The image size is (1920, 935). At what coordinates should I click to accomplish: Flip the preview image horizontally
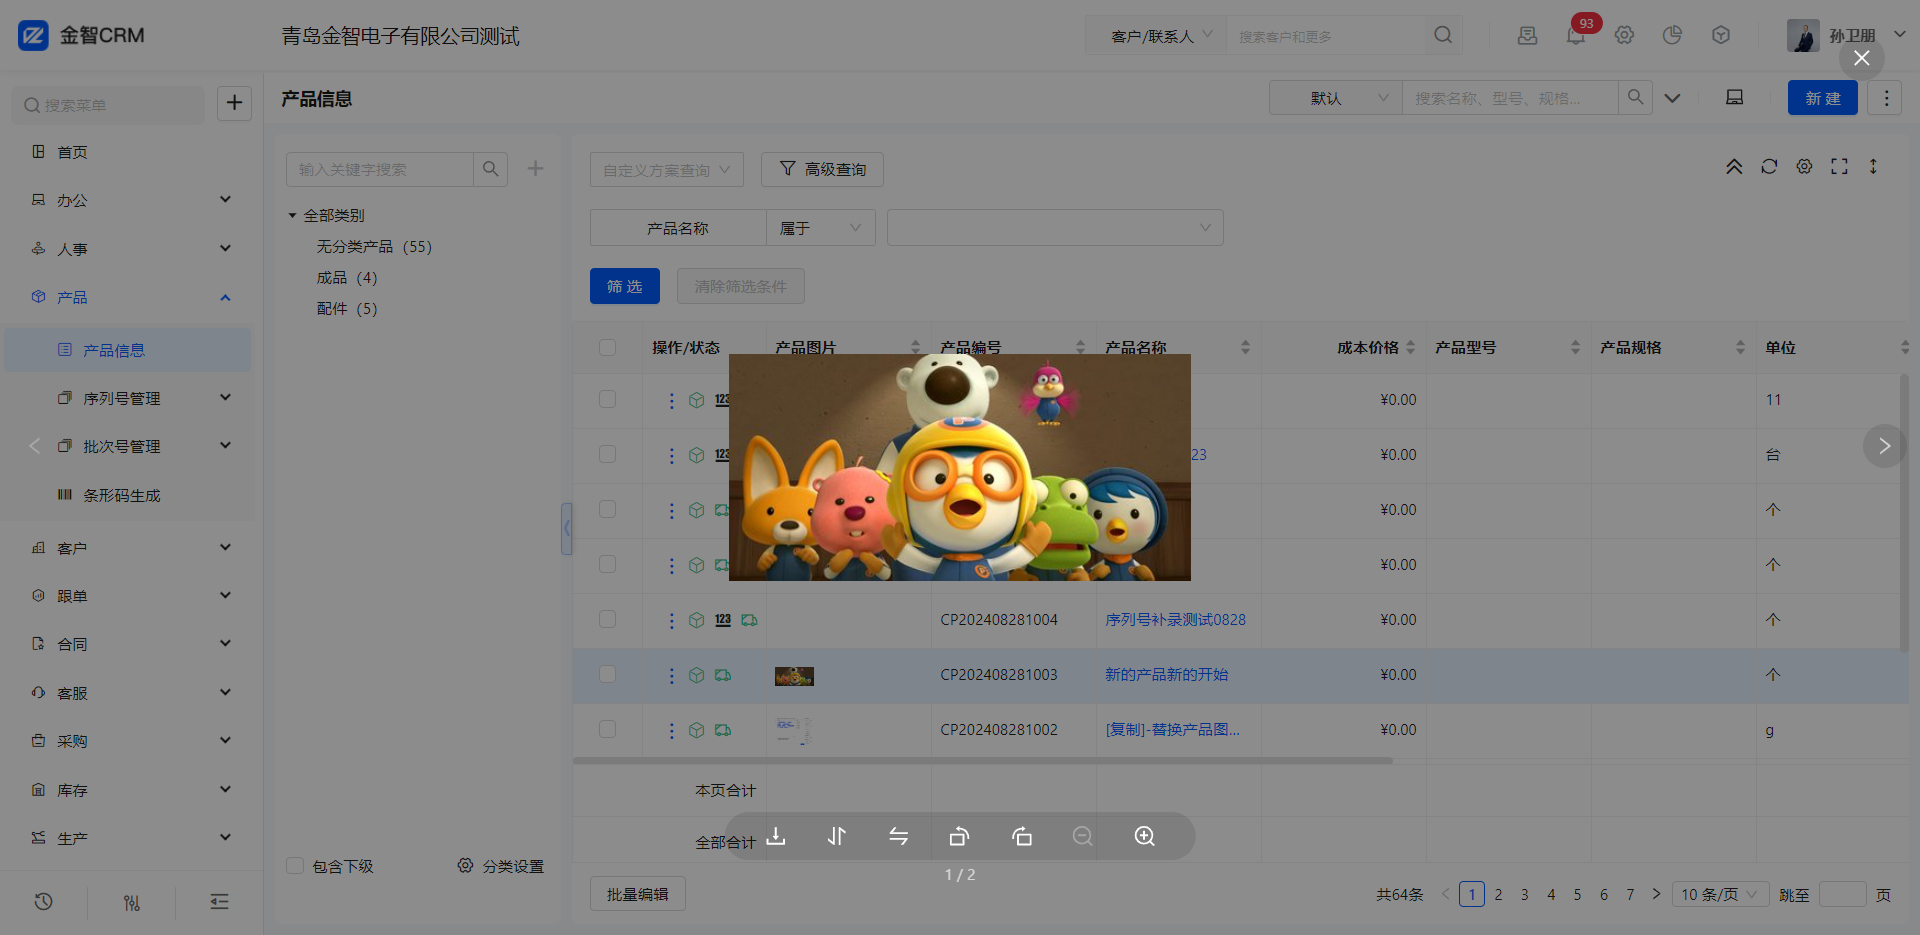coord(899,836)
